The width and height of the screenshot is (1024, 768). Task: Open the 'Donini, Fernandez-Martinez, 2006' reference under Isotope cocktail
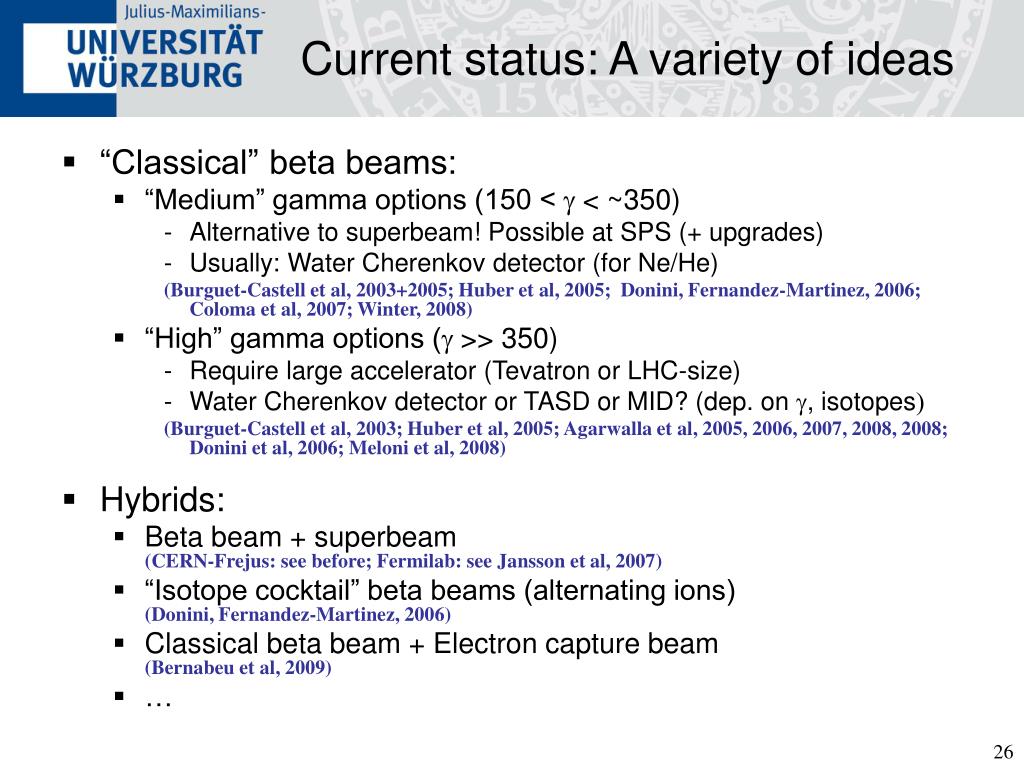pos(298,615)
